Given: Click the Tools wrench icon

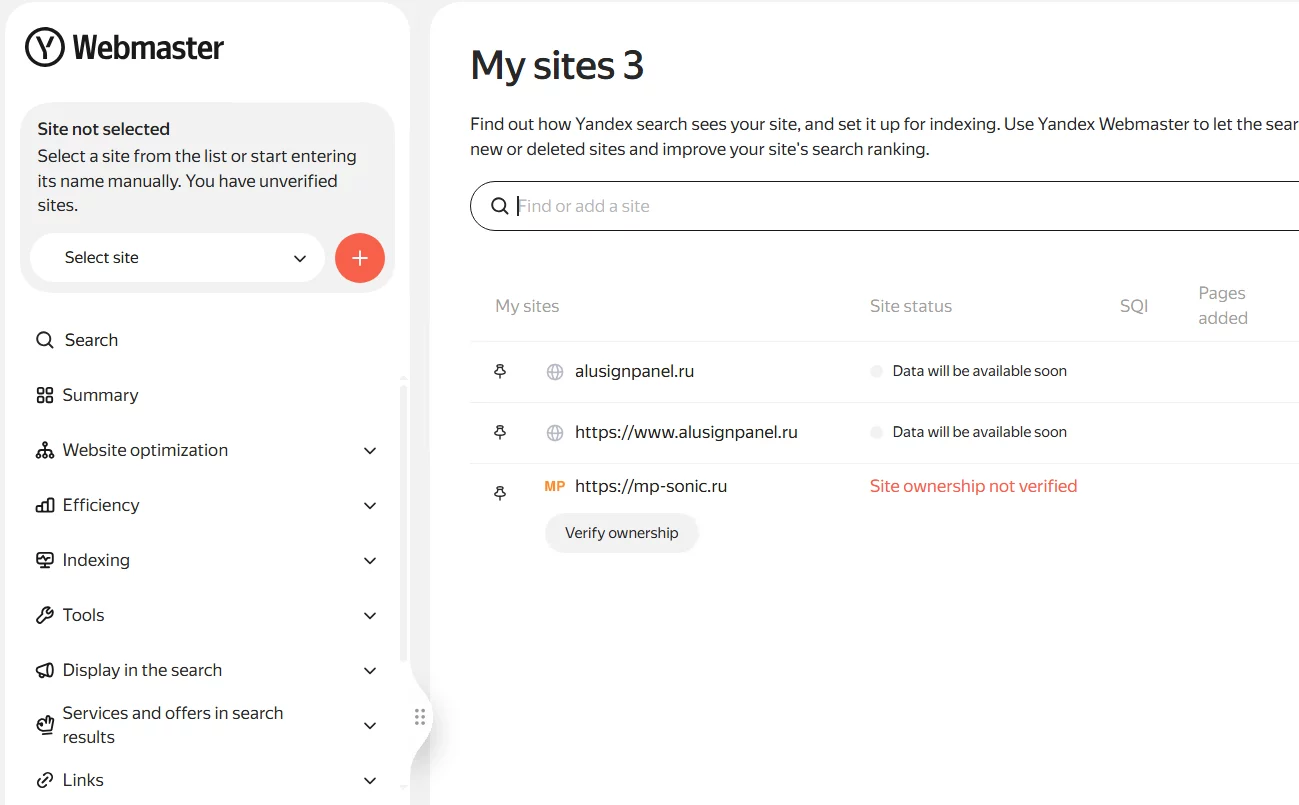Looking at the screenshot, I should click(x=45, y=615).
